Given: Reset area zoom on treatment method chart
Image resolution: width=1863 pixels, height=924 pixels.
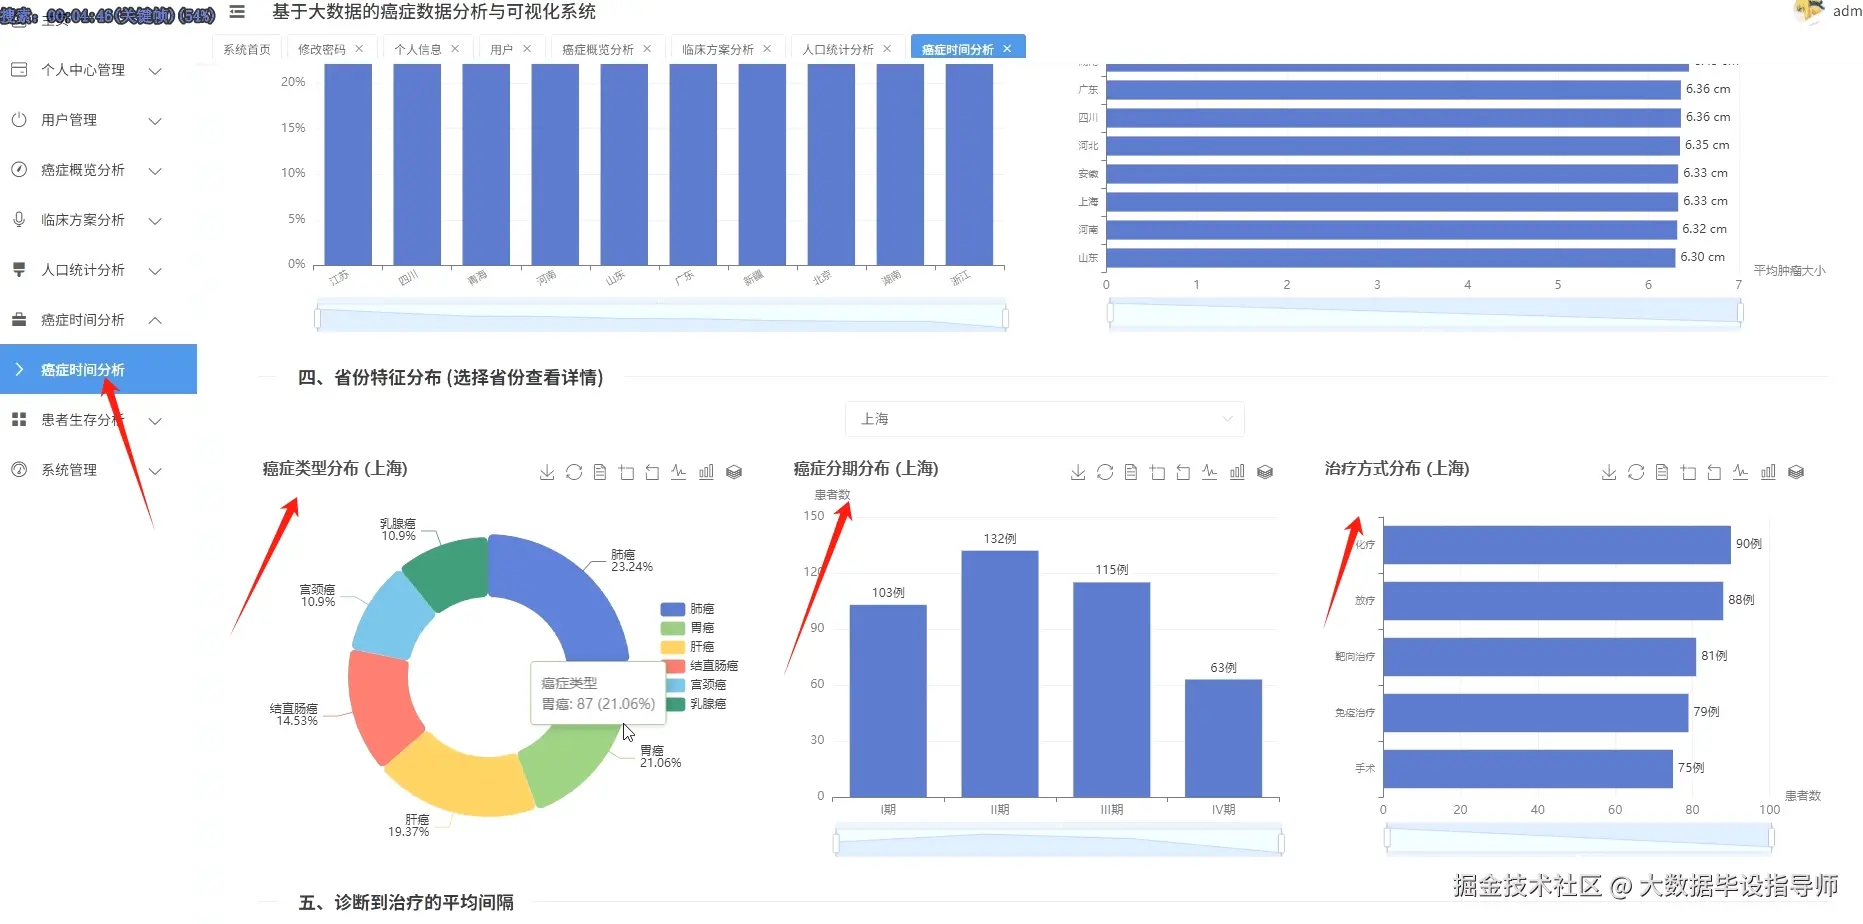Looking at the screenshot, I should [1714, 472].
